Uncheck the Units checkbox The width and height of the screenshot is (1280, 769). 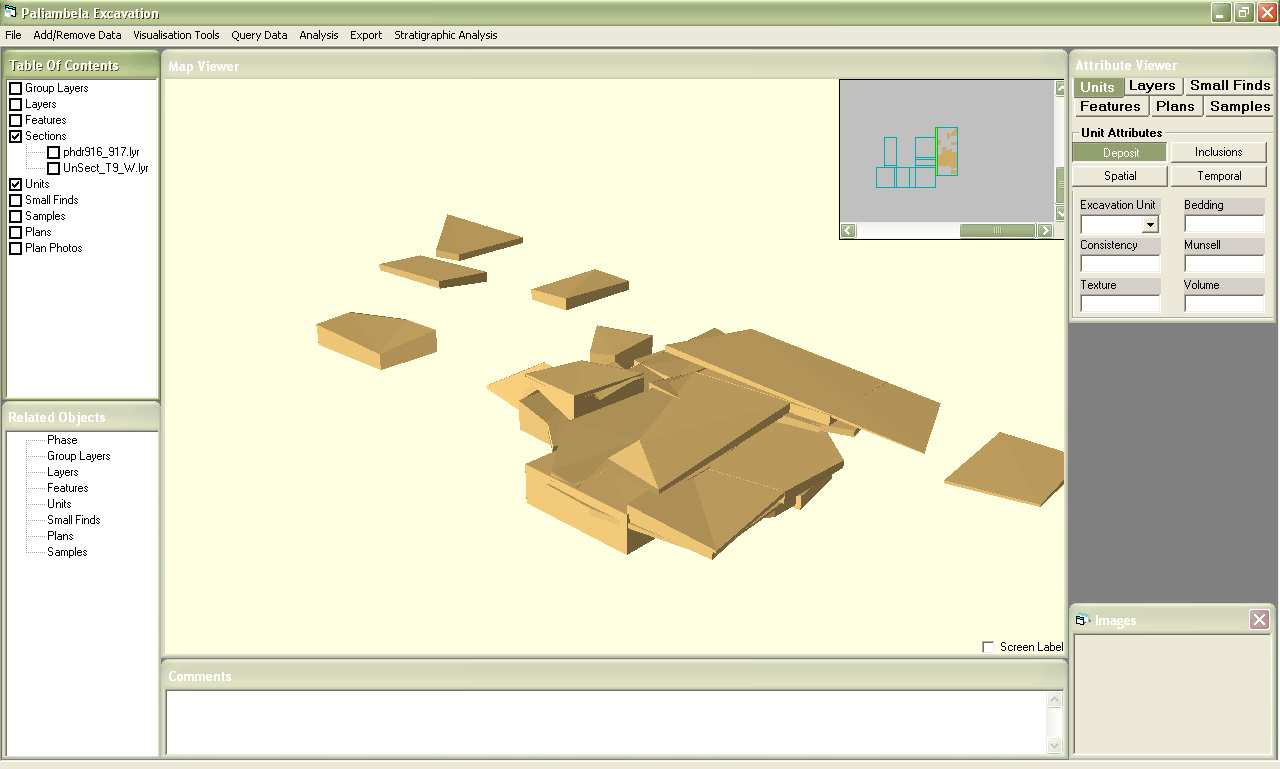[x=16, y=184]
